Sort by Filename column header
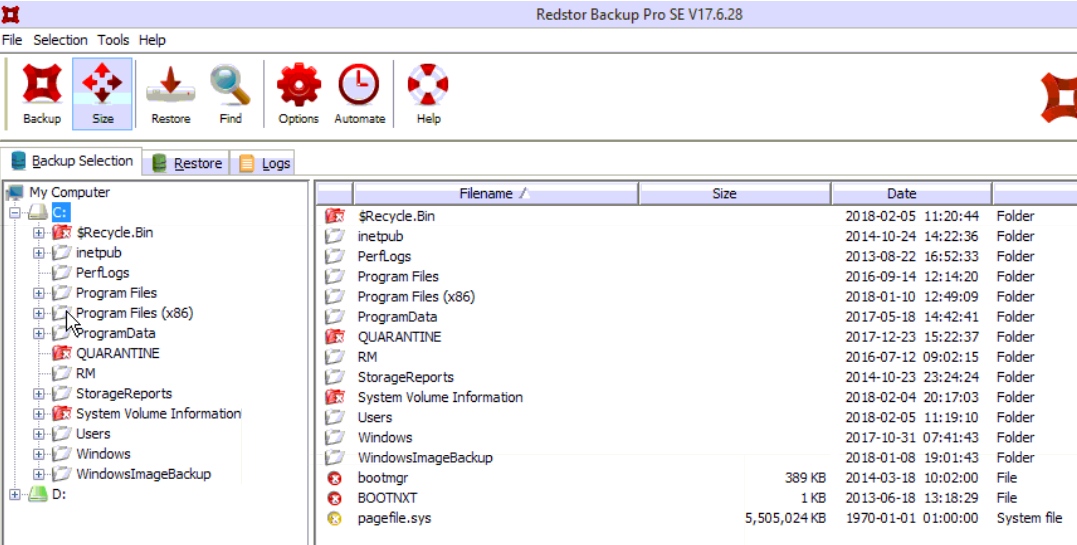This screenshot has height=545, width=1077. [x=494, y=194]
